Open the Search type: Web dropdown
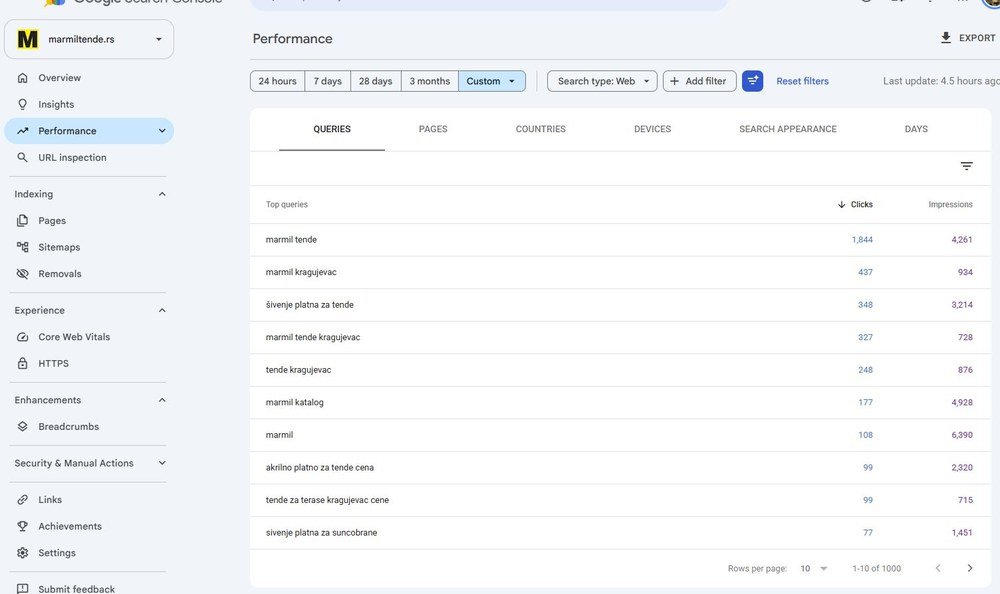The height and width of the screenshot is (594, 1000). (x=602, y=81)
